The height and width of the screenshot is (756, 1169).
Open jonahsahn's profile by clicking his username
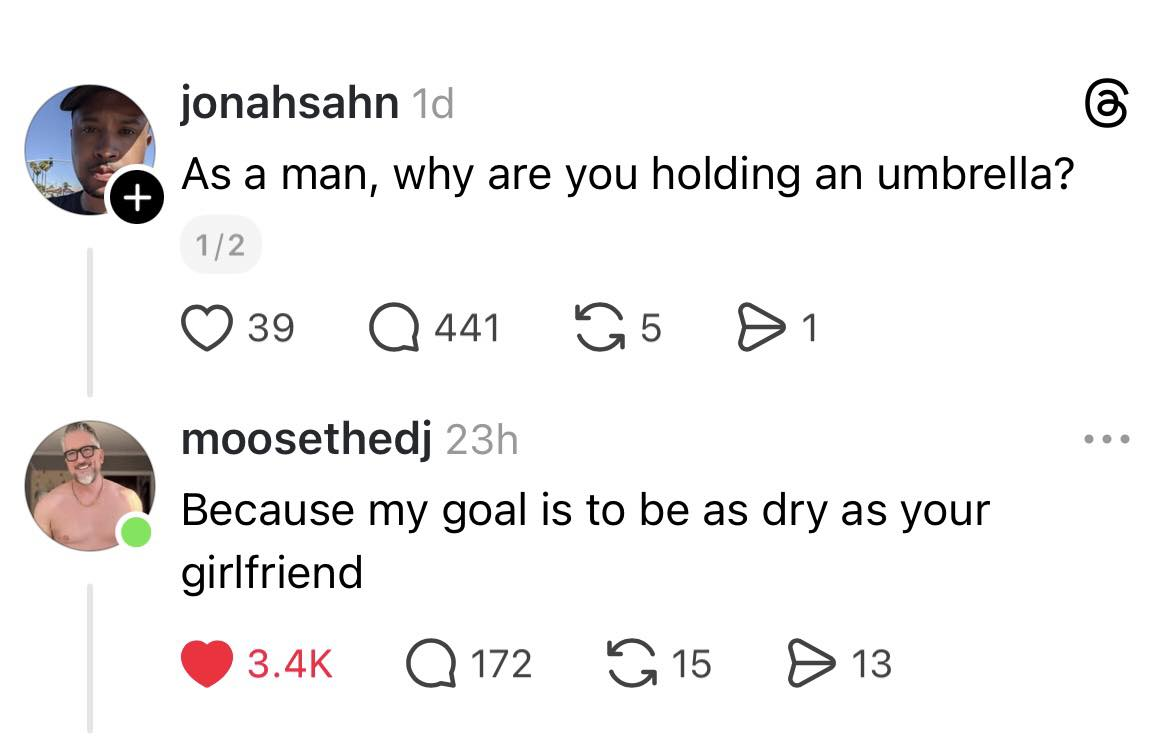[x=288, y=101]
